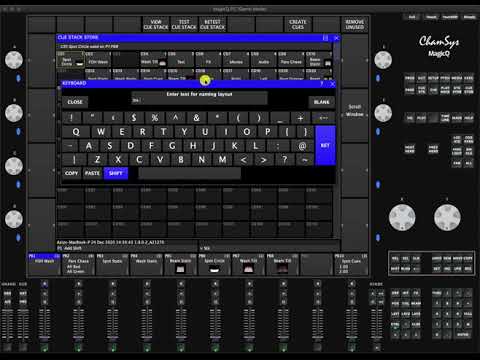This screenshot has height=360, width=480.
Task: Toggle the blue button below the top-right encoder
Action: pos(378,78)
